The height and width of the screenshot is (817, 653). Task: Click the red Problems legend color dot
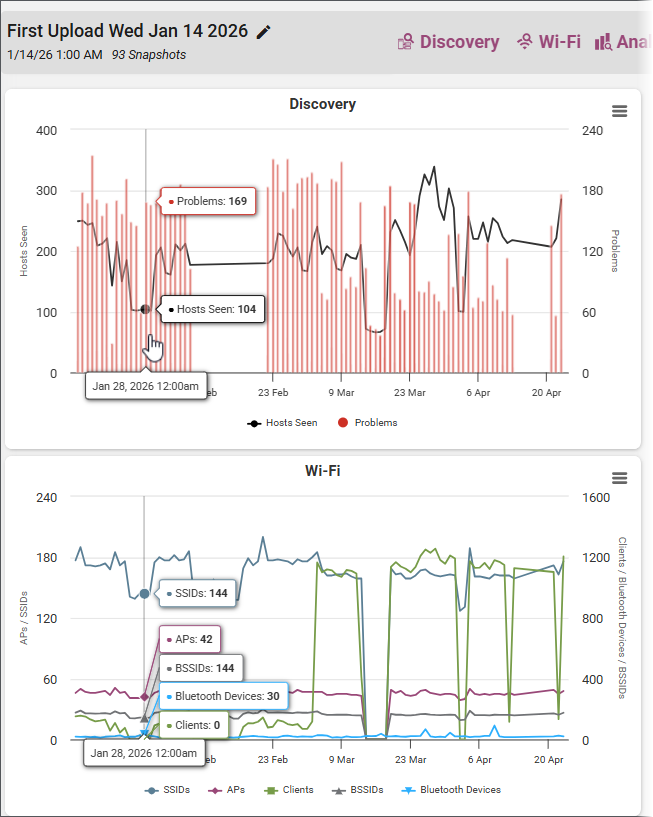coord(342,423)
